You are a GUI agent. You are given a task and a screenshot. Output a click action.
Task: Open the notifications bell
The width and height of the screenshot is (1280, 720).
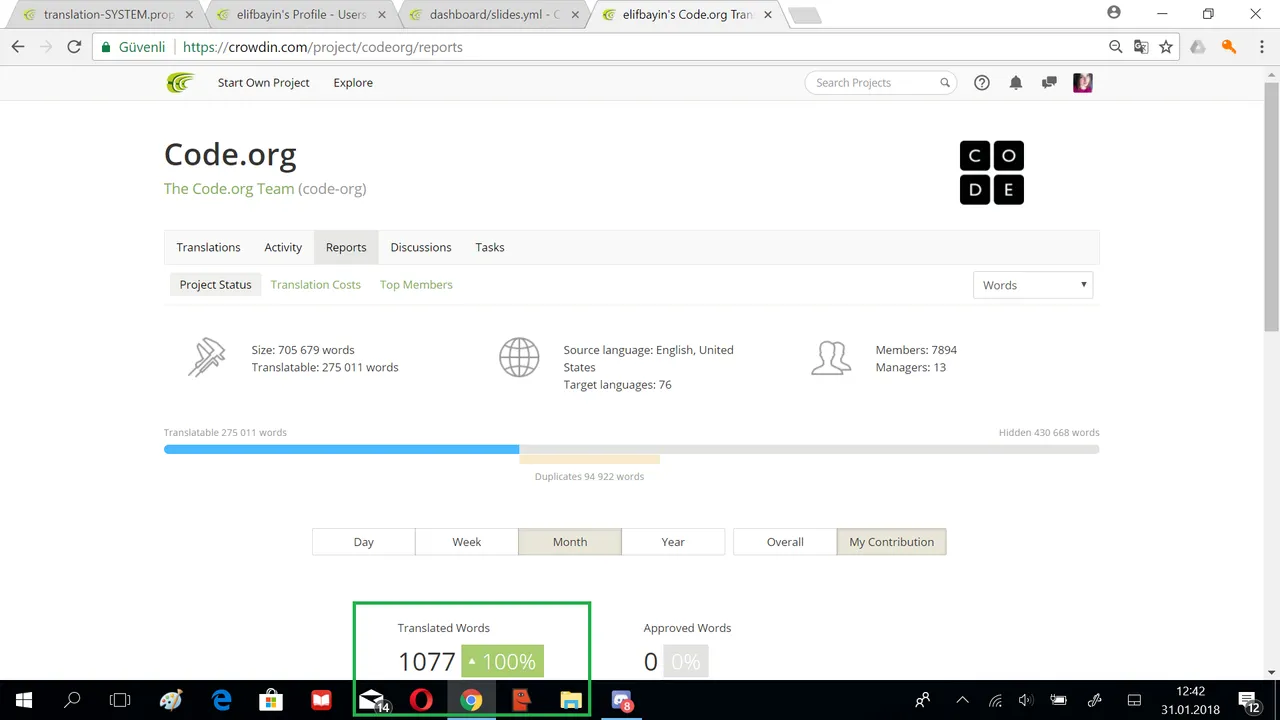(x=1016, y=83)
